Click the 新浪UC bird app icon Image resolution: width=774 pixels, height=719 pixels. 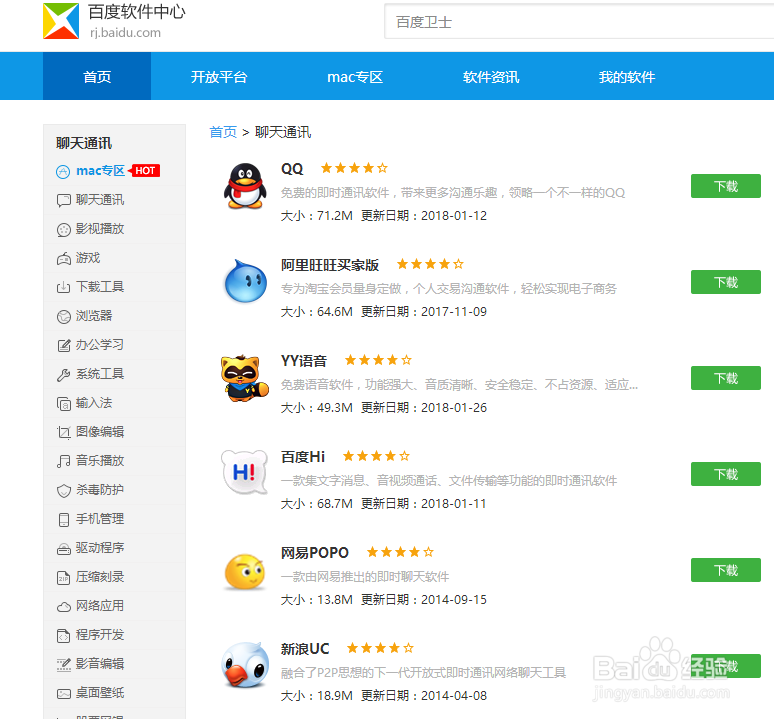point(245,665)
